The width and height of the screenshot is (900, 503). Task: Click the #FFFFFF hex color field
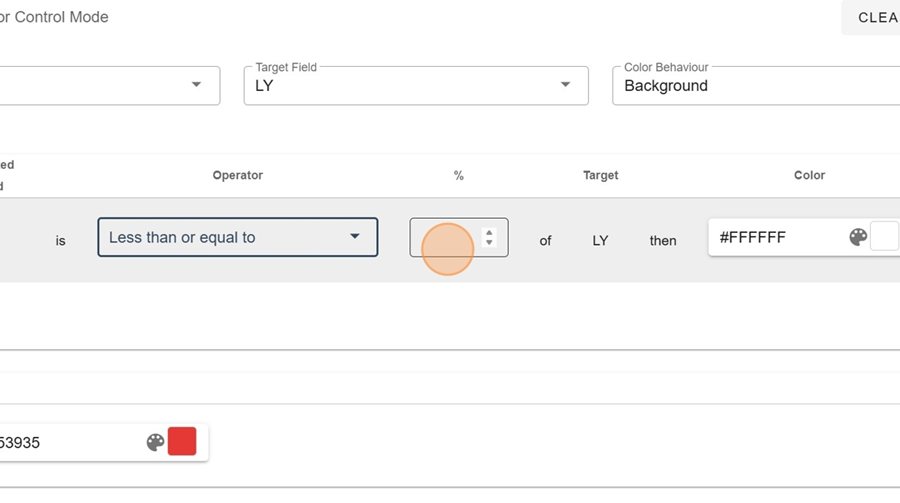point(775,238)
